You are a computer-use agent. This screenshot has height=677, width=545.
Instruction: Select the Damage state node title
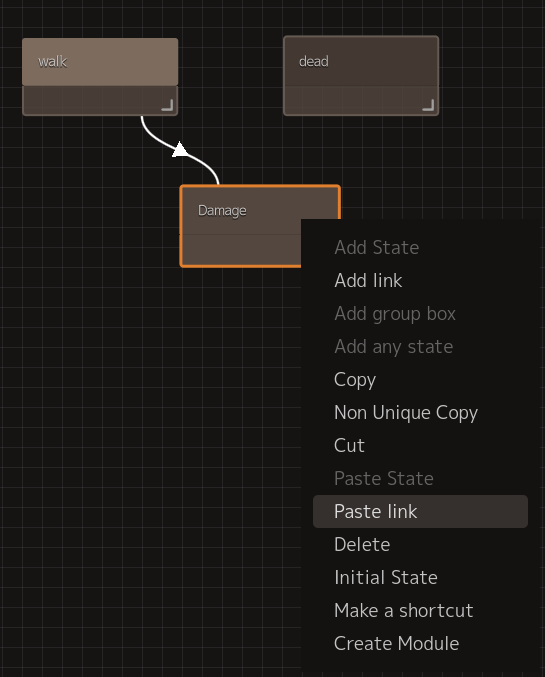point(222,210)
